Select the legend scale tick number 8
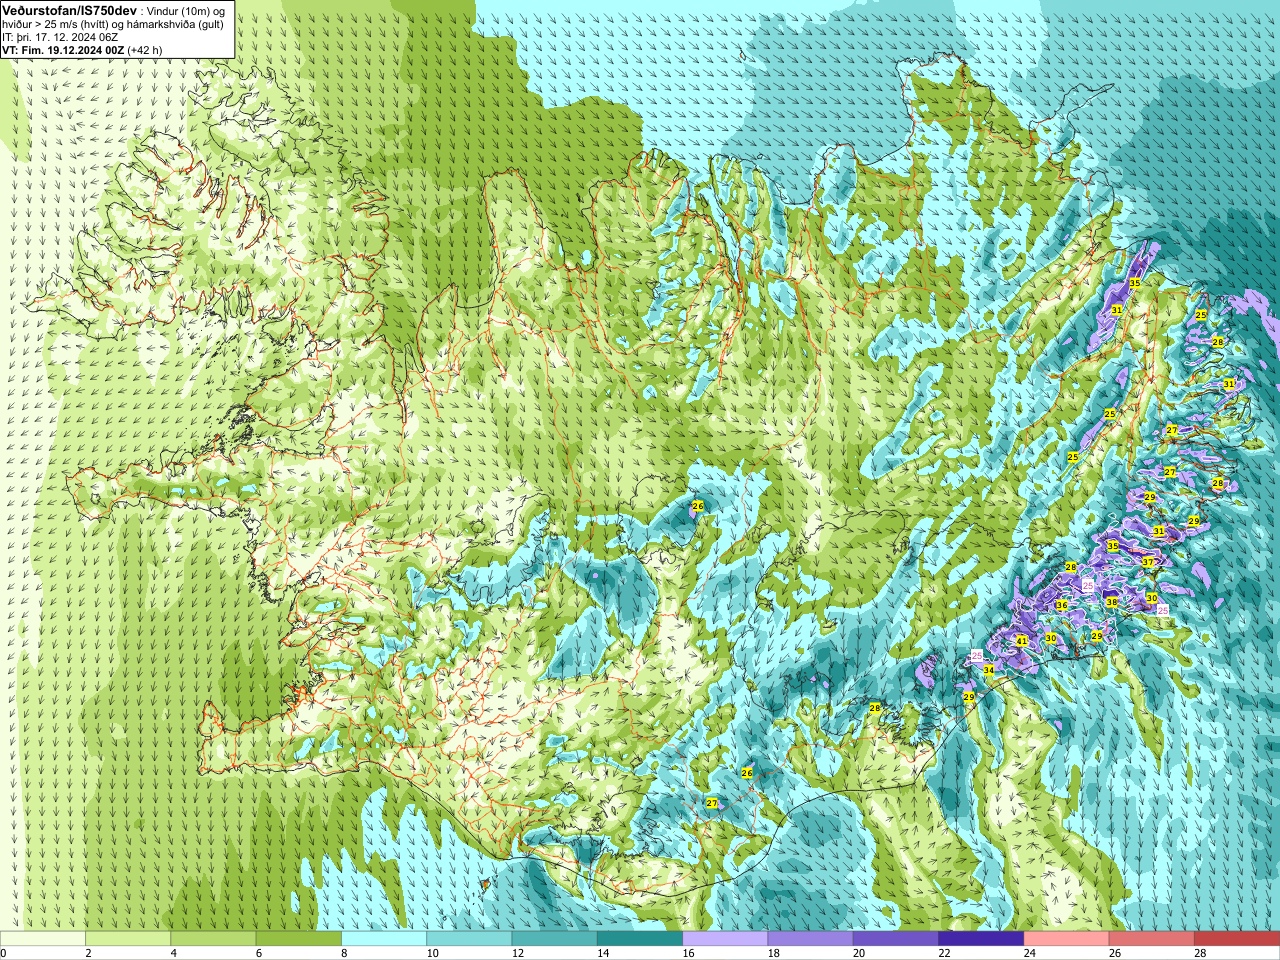 346,953
